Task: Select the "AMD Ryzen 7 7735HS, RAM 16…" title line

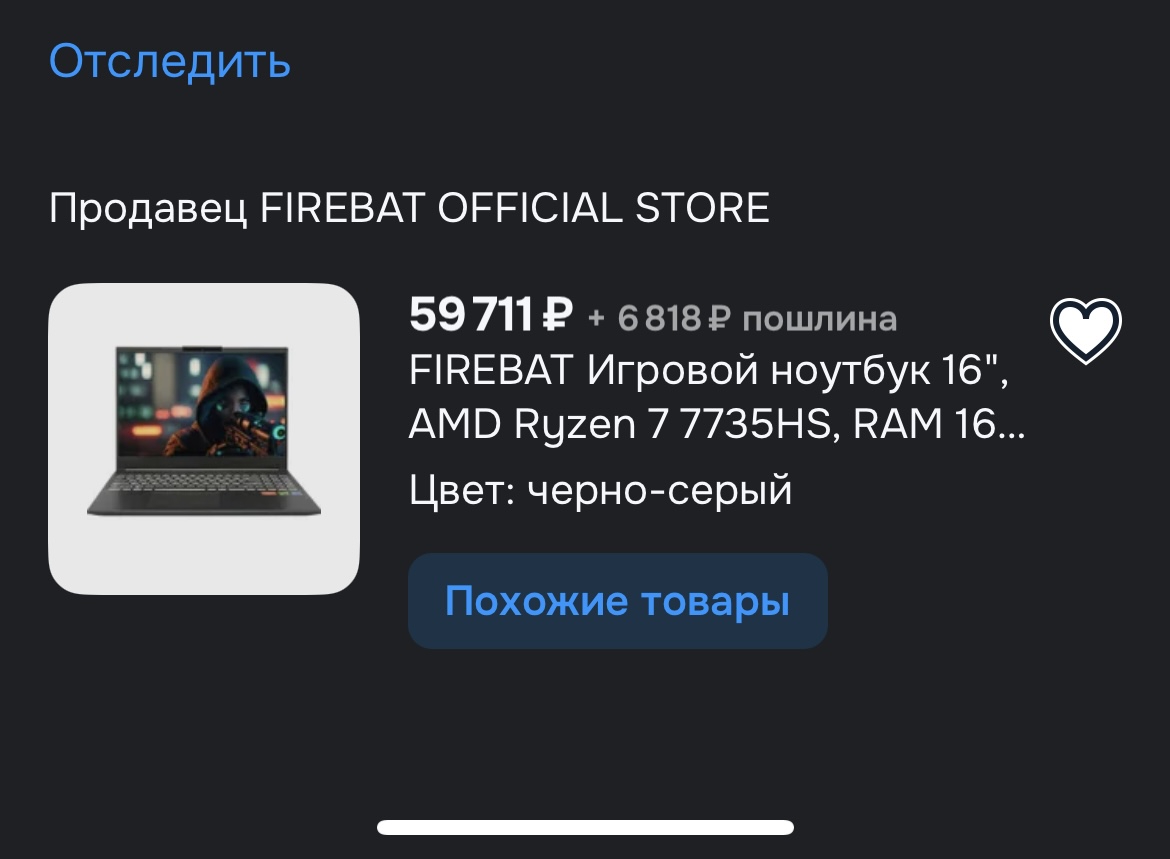Action: pos(716,424)
